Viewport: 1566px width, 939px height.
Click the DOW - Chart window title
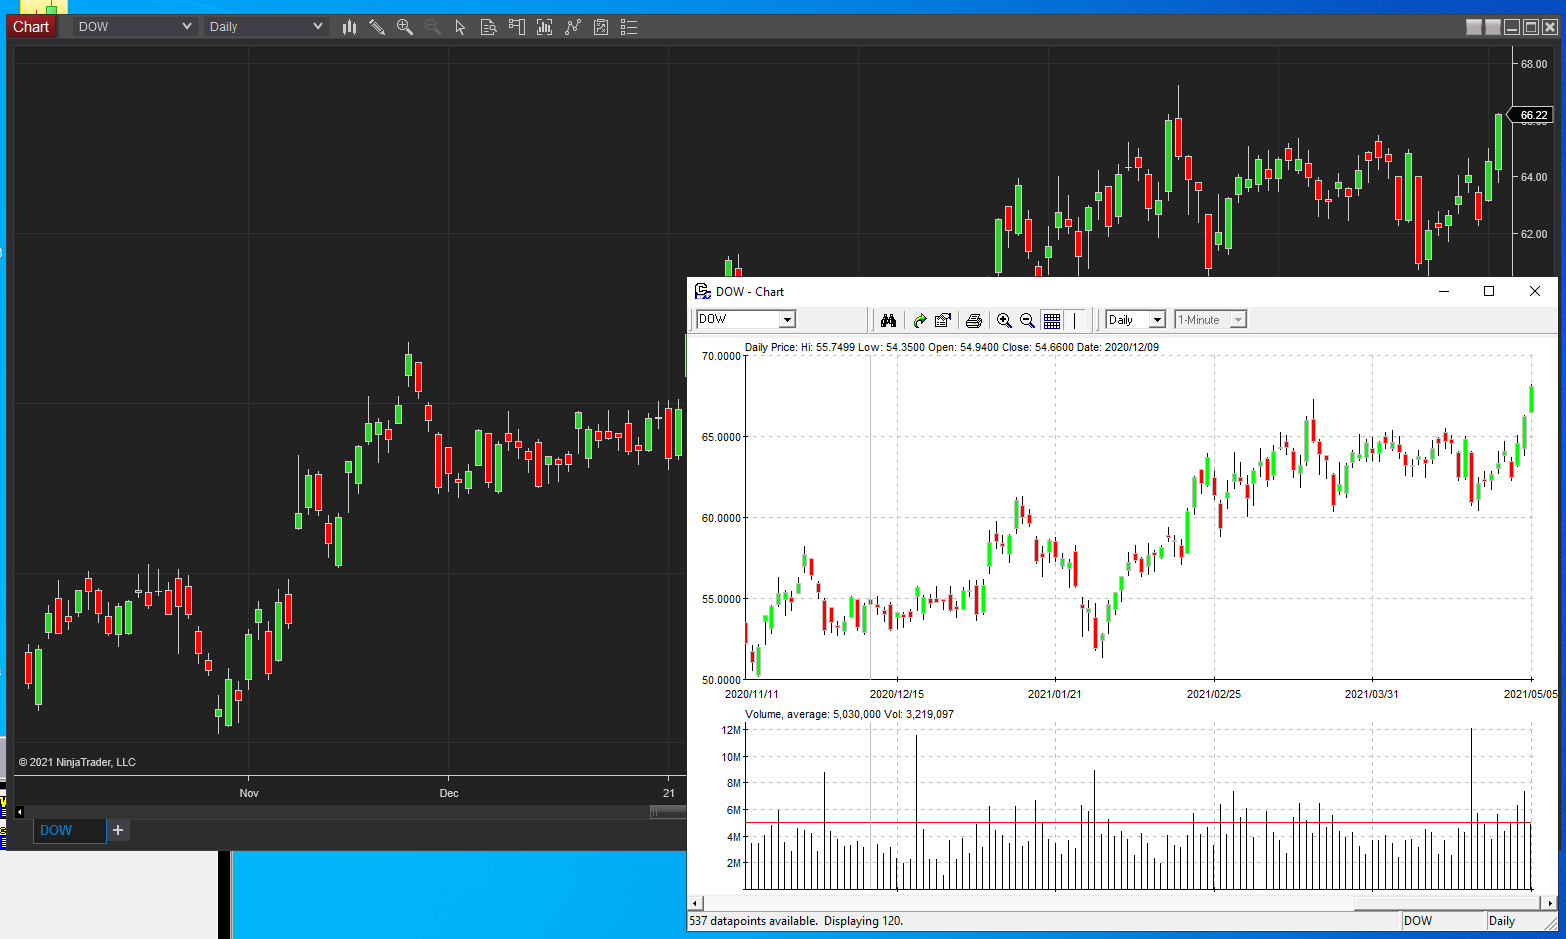[x=750, y=292]
